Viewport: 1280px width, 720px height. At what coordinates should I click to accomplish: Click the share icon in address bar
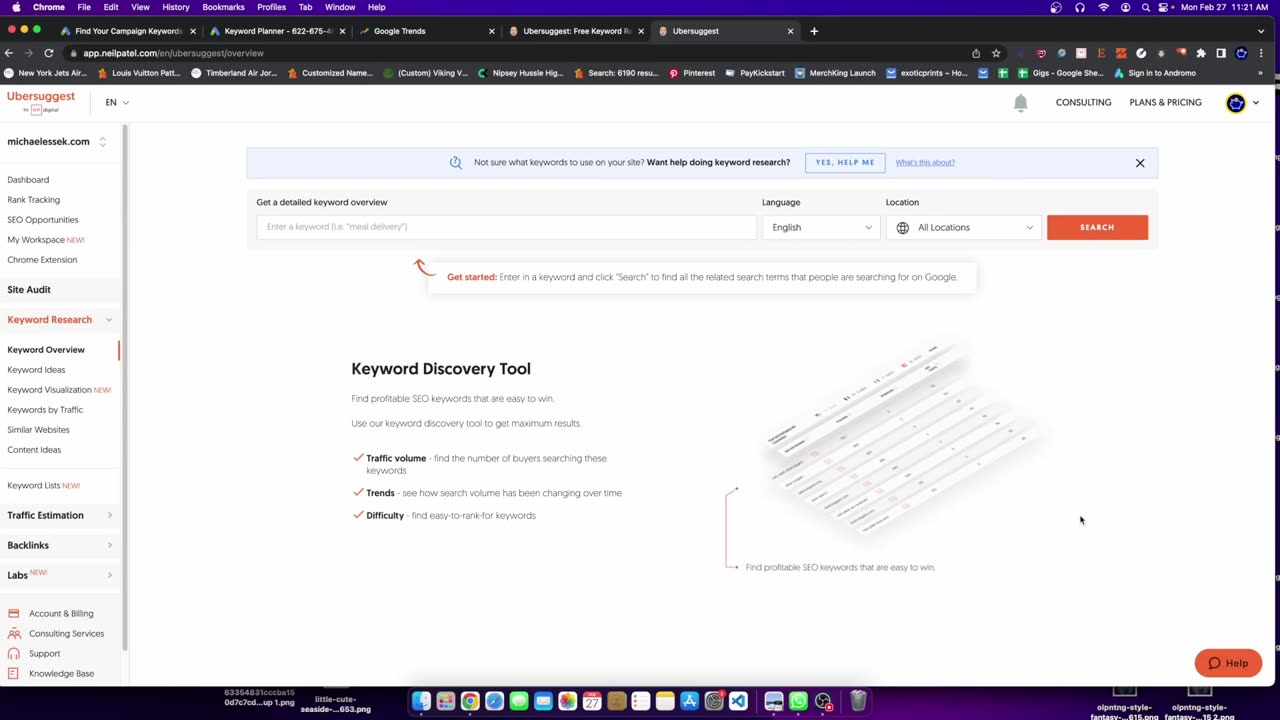click(x=976, y=53)
